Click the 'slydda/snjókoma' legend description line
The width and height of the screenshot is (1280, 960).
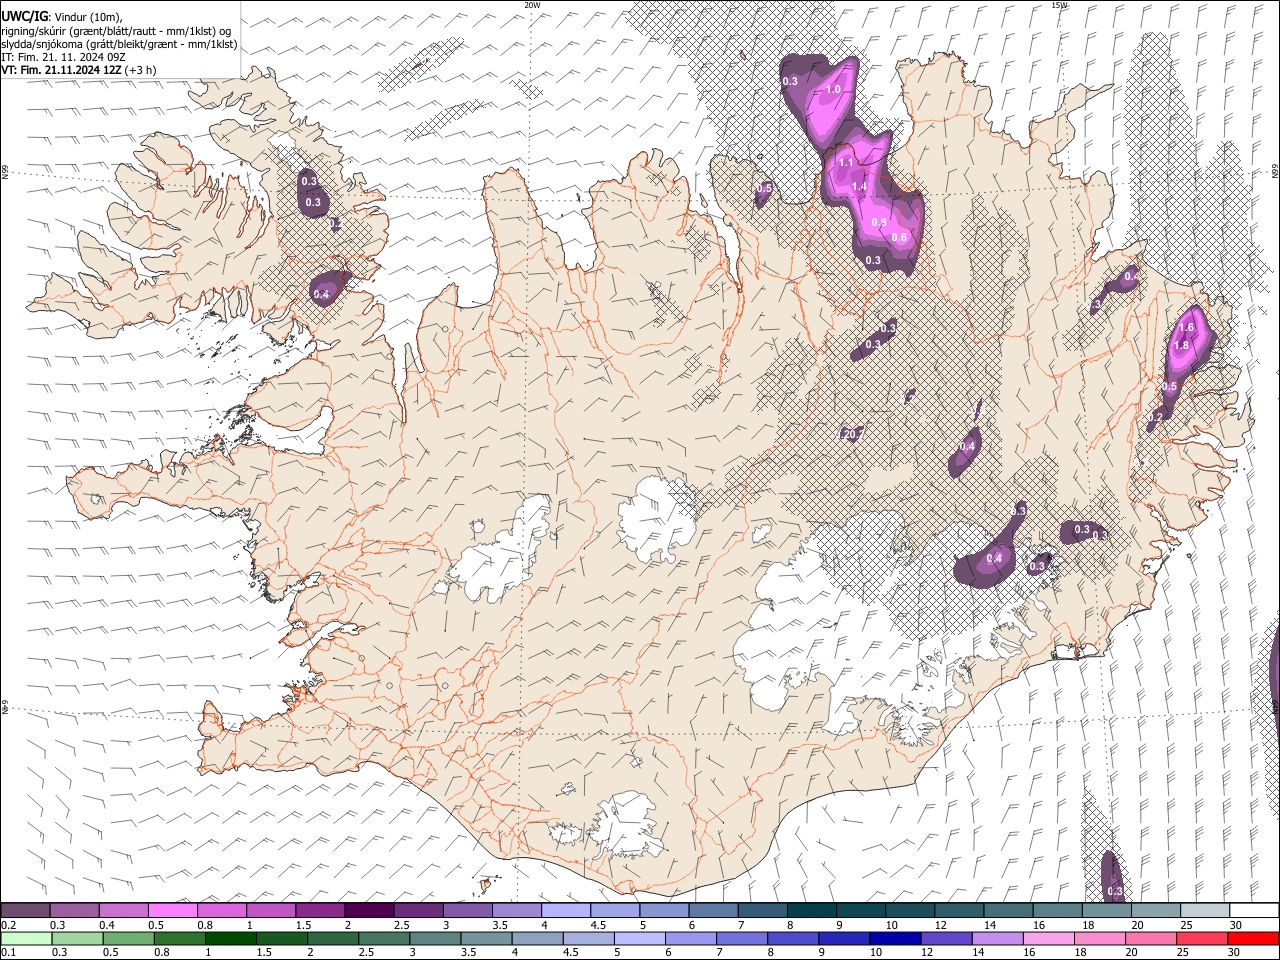coord(120,44)
